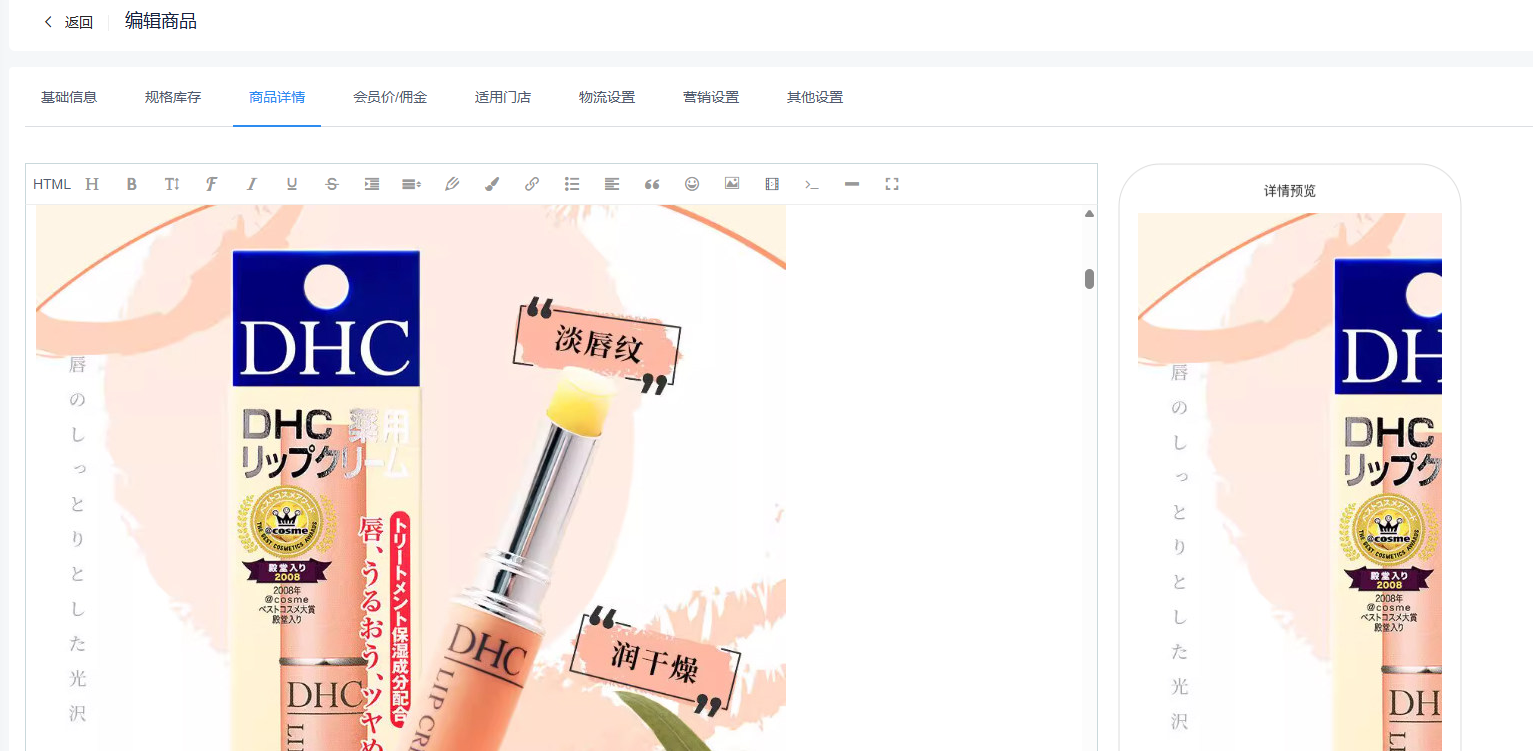
Task: Click the product image in the 详情预览 panel
Action: tap(1290, 482)
